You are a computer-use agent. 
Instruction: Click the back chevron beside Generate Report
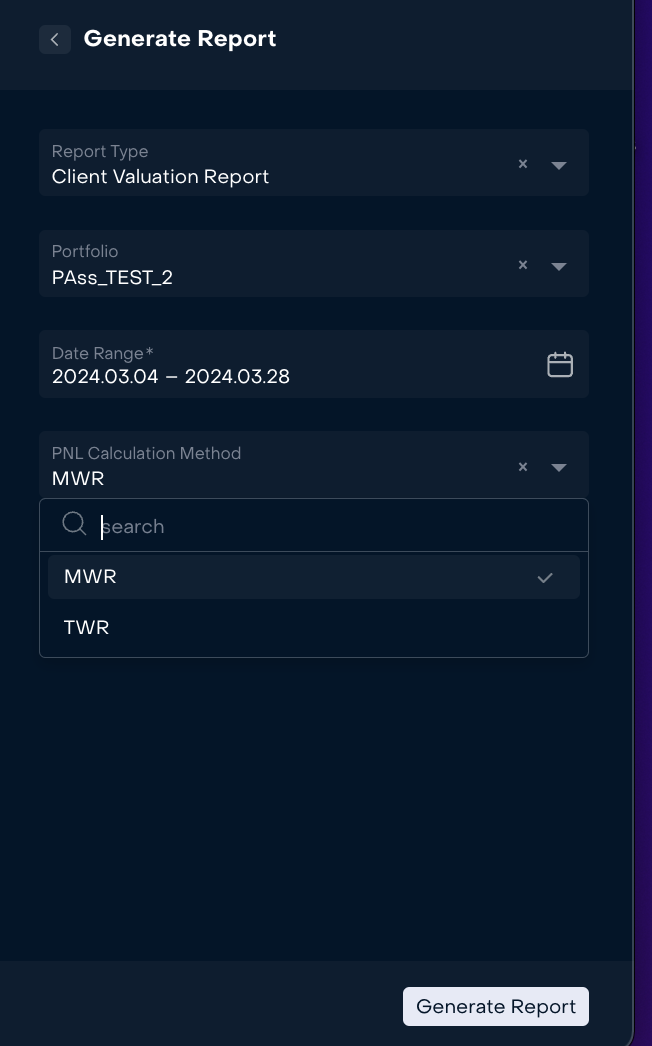(55, 39)
